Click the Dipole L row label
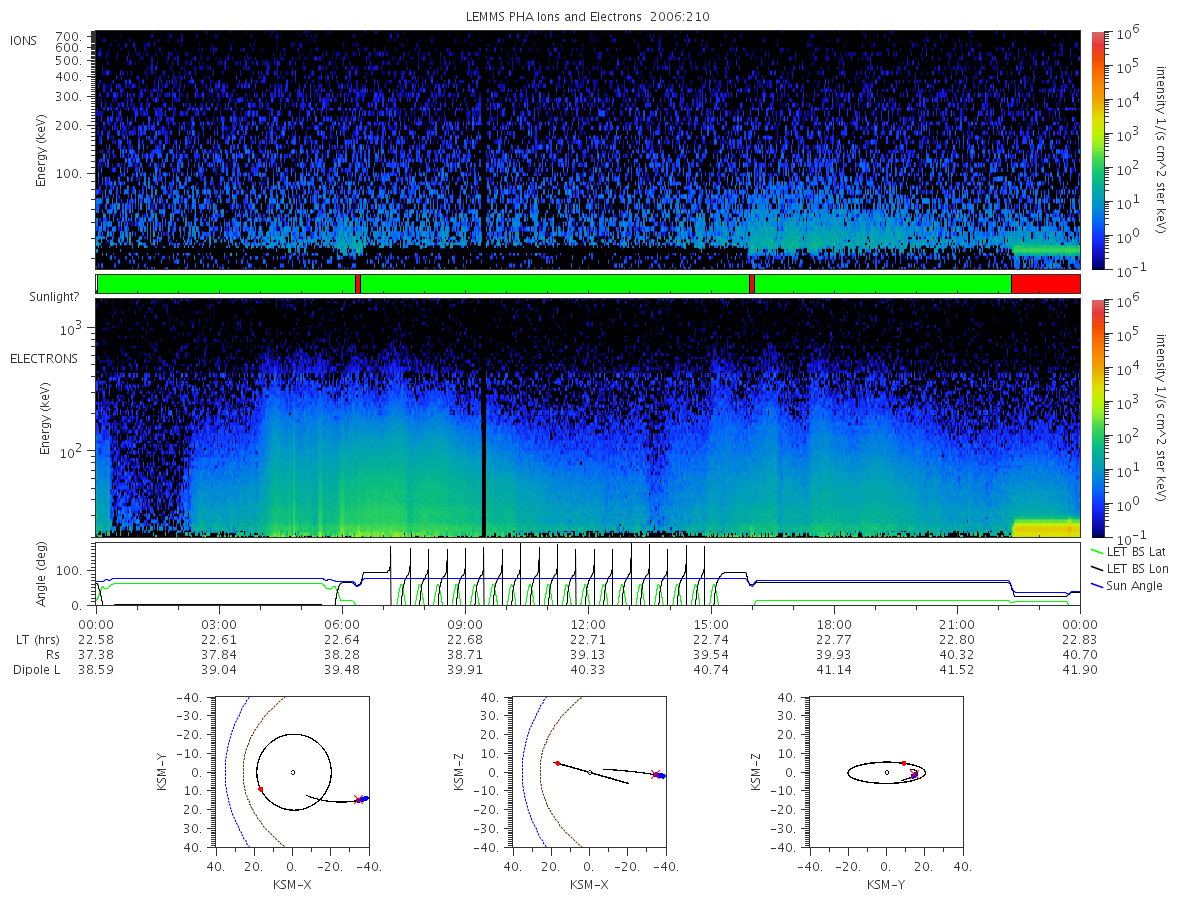Viewport: 1200px width, 900px height. [37, 669]
